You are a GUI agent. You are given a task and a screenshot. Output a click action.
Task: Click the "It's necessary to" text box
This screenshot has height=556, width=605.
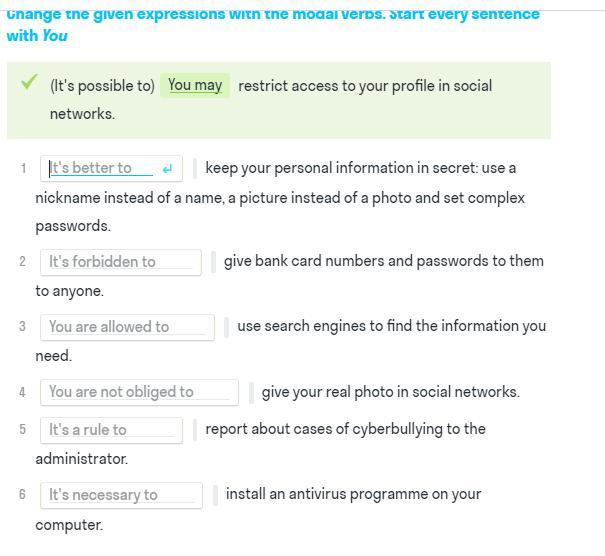(x=120, y=495)
